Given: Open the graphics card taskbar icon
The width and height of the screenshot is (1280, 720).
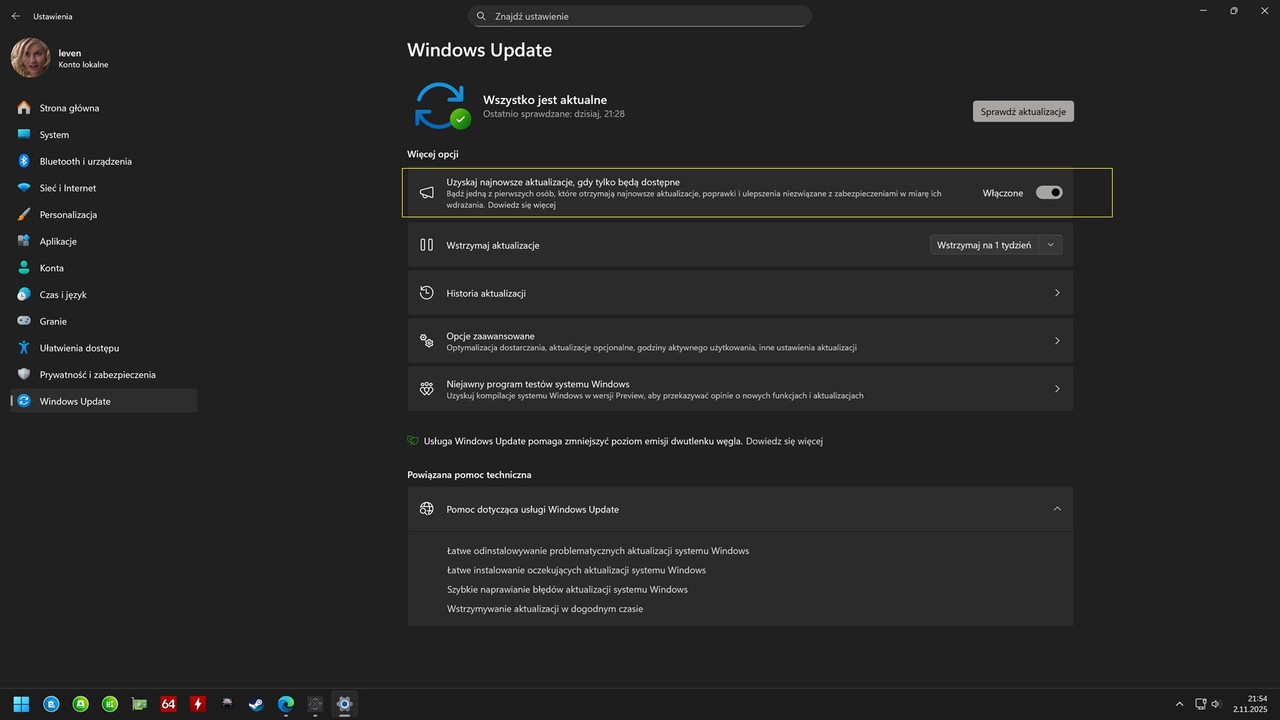Looking at the screenshot, I should [139, 704].
